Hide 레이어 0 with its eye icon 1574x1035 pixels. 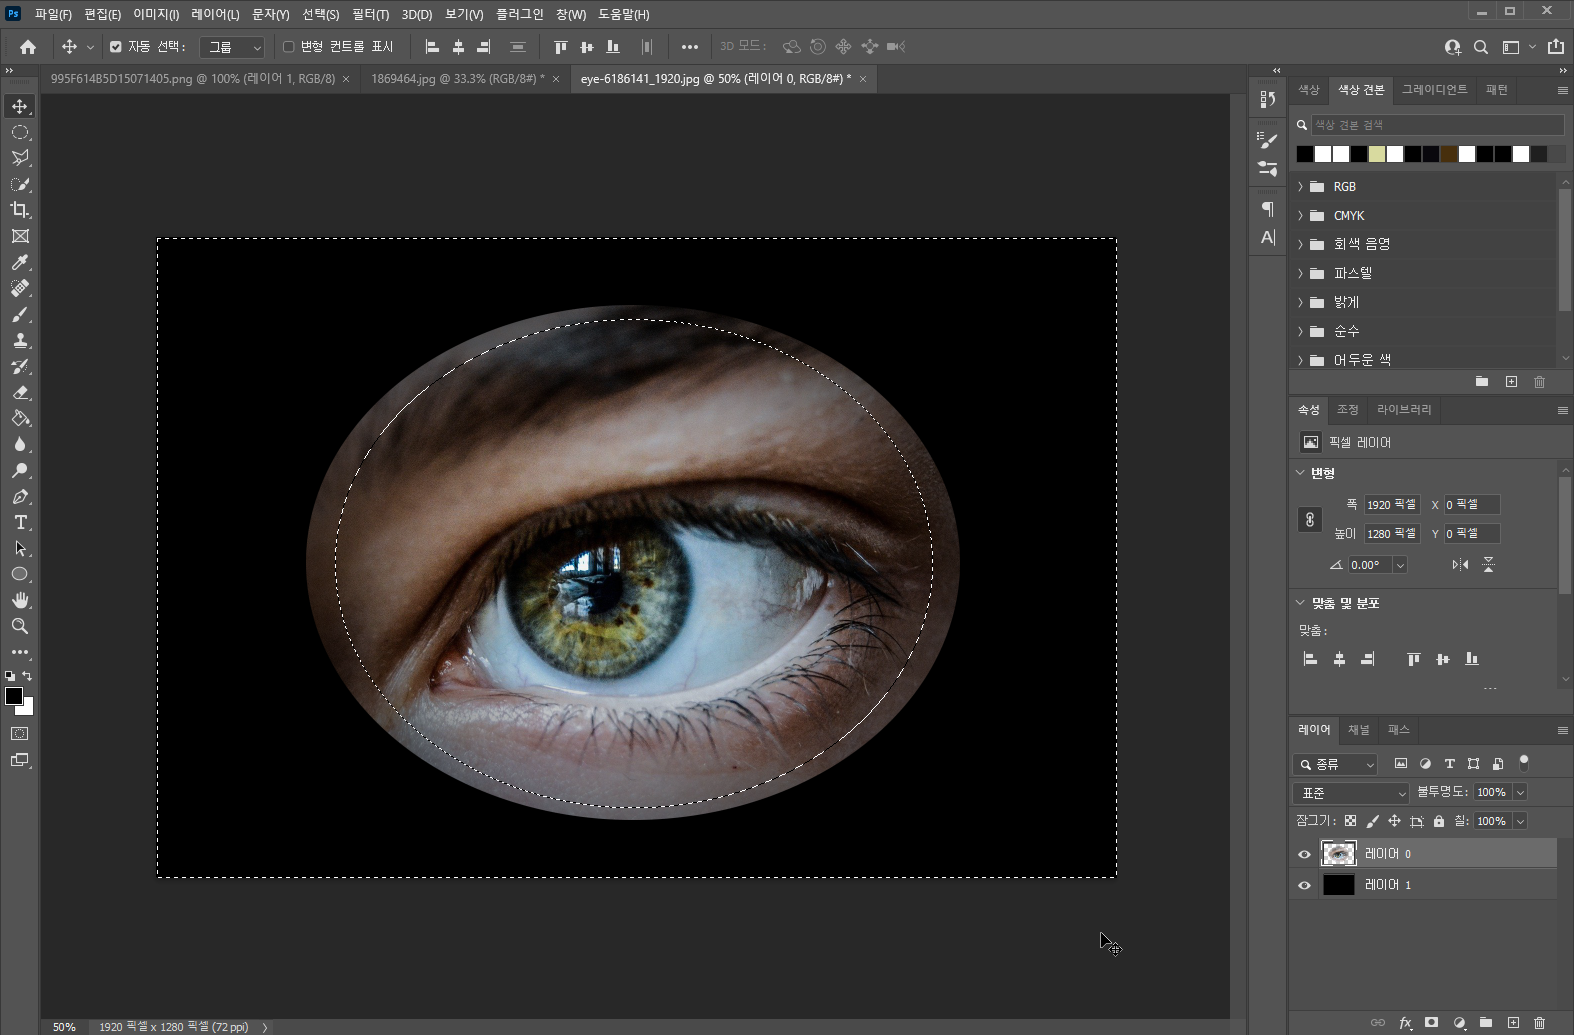tap(1304, 854)
